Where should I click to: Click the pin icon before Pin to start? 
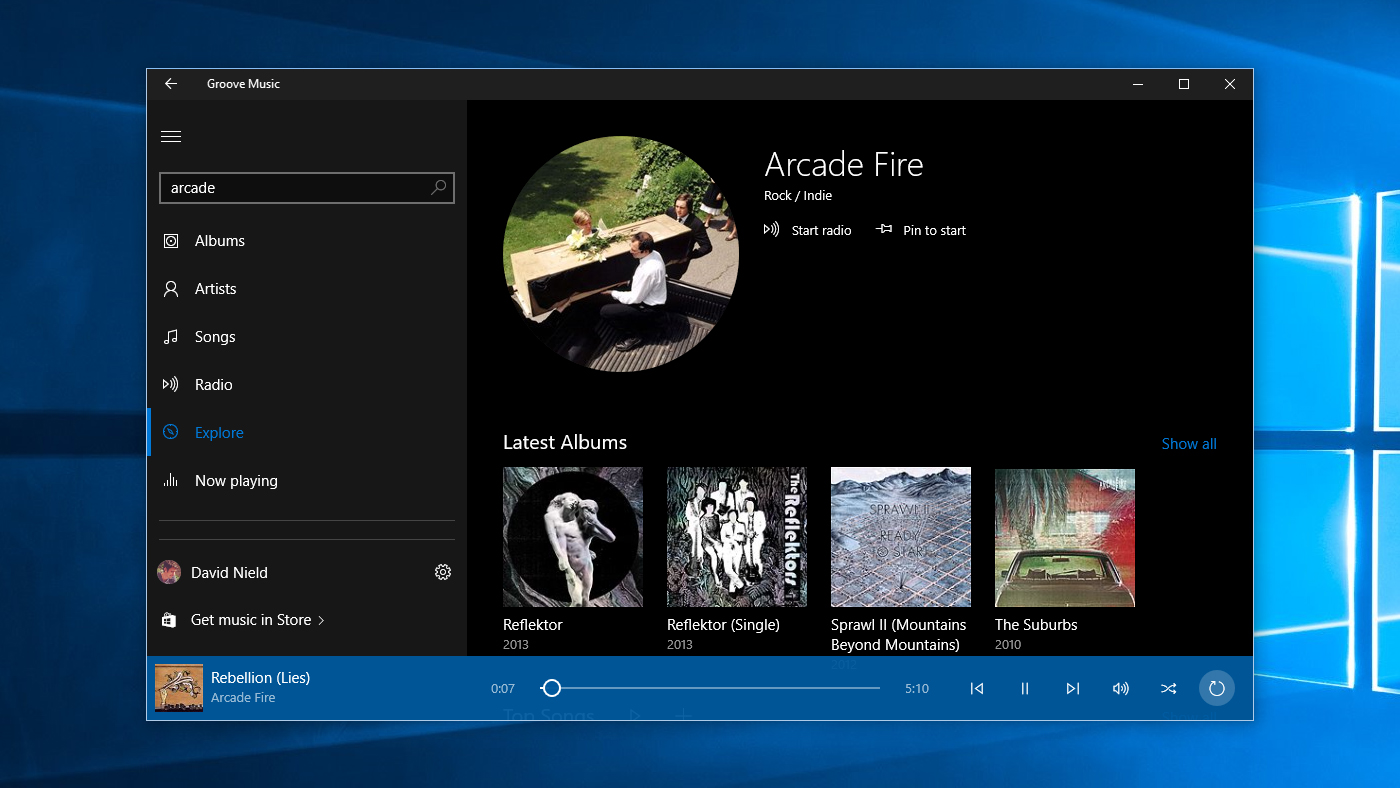884,230
